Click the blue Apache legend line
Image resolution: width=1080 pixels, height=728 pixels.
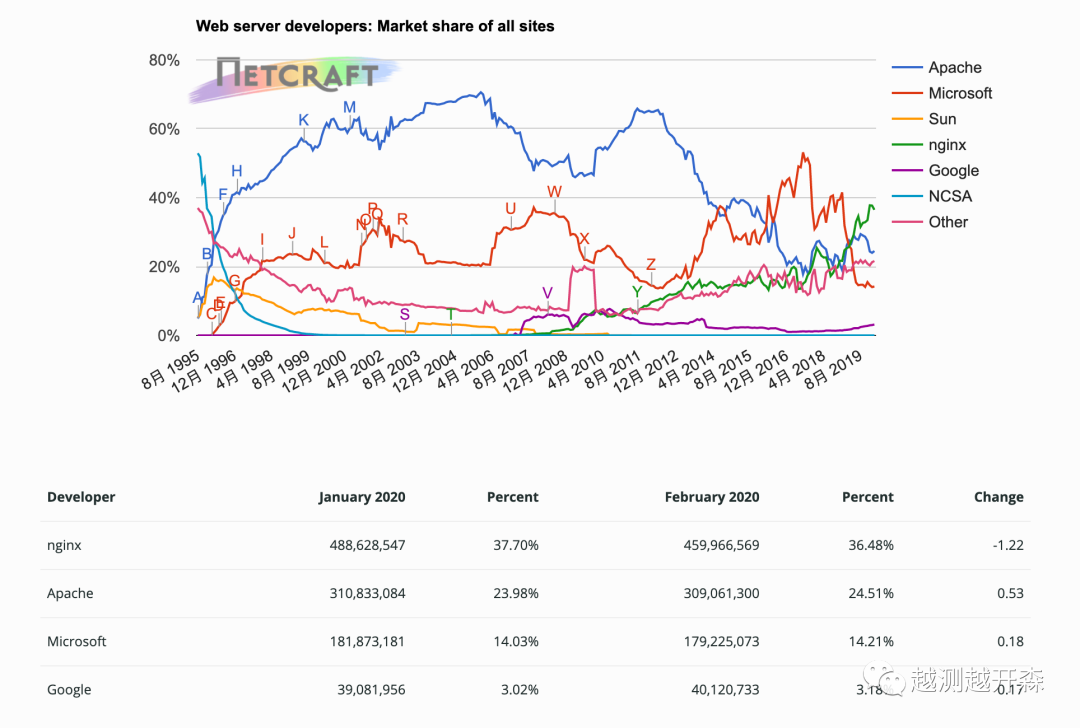pyautogui.click(x=906, y=68)
